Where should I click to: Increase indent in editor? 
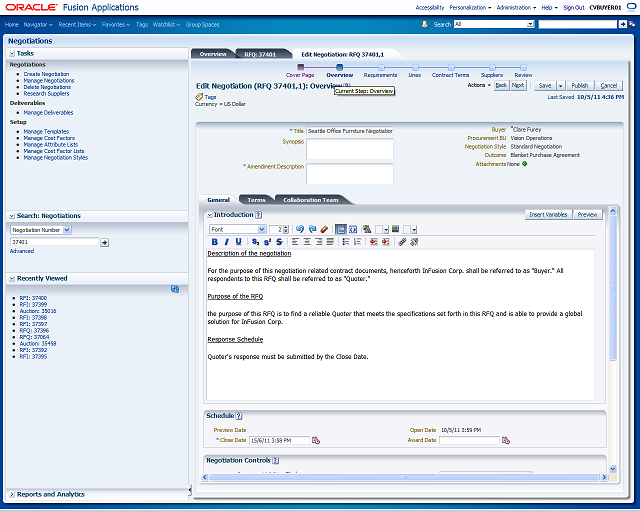click(386, 242)
